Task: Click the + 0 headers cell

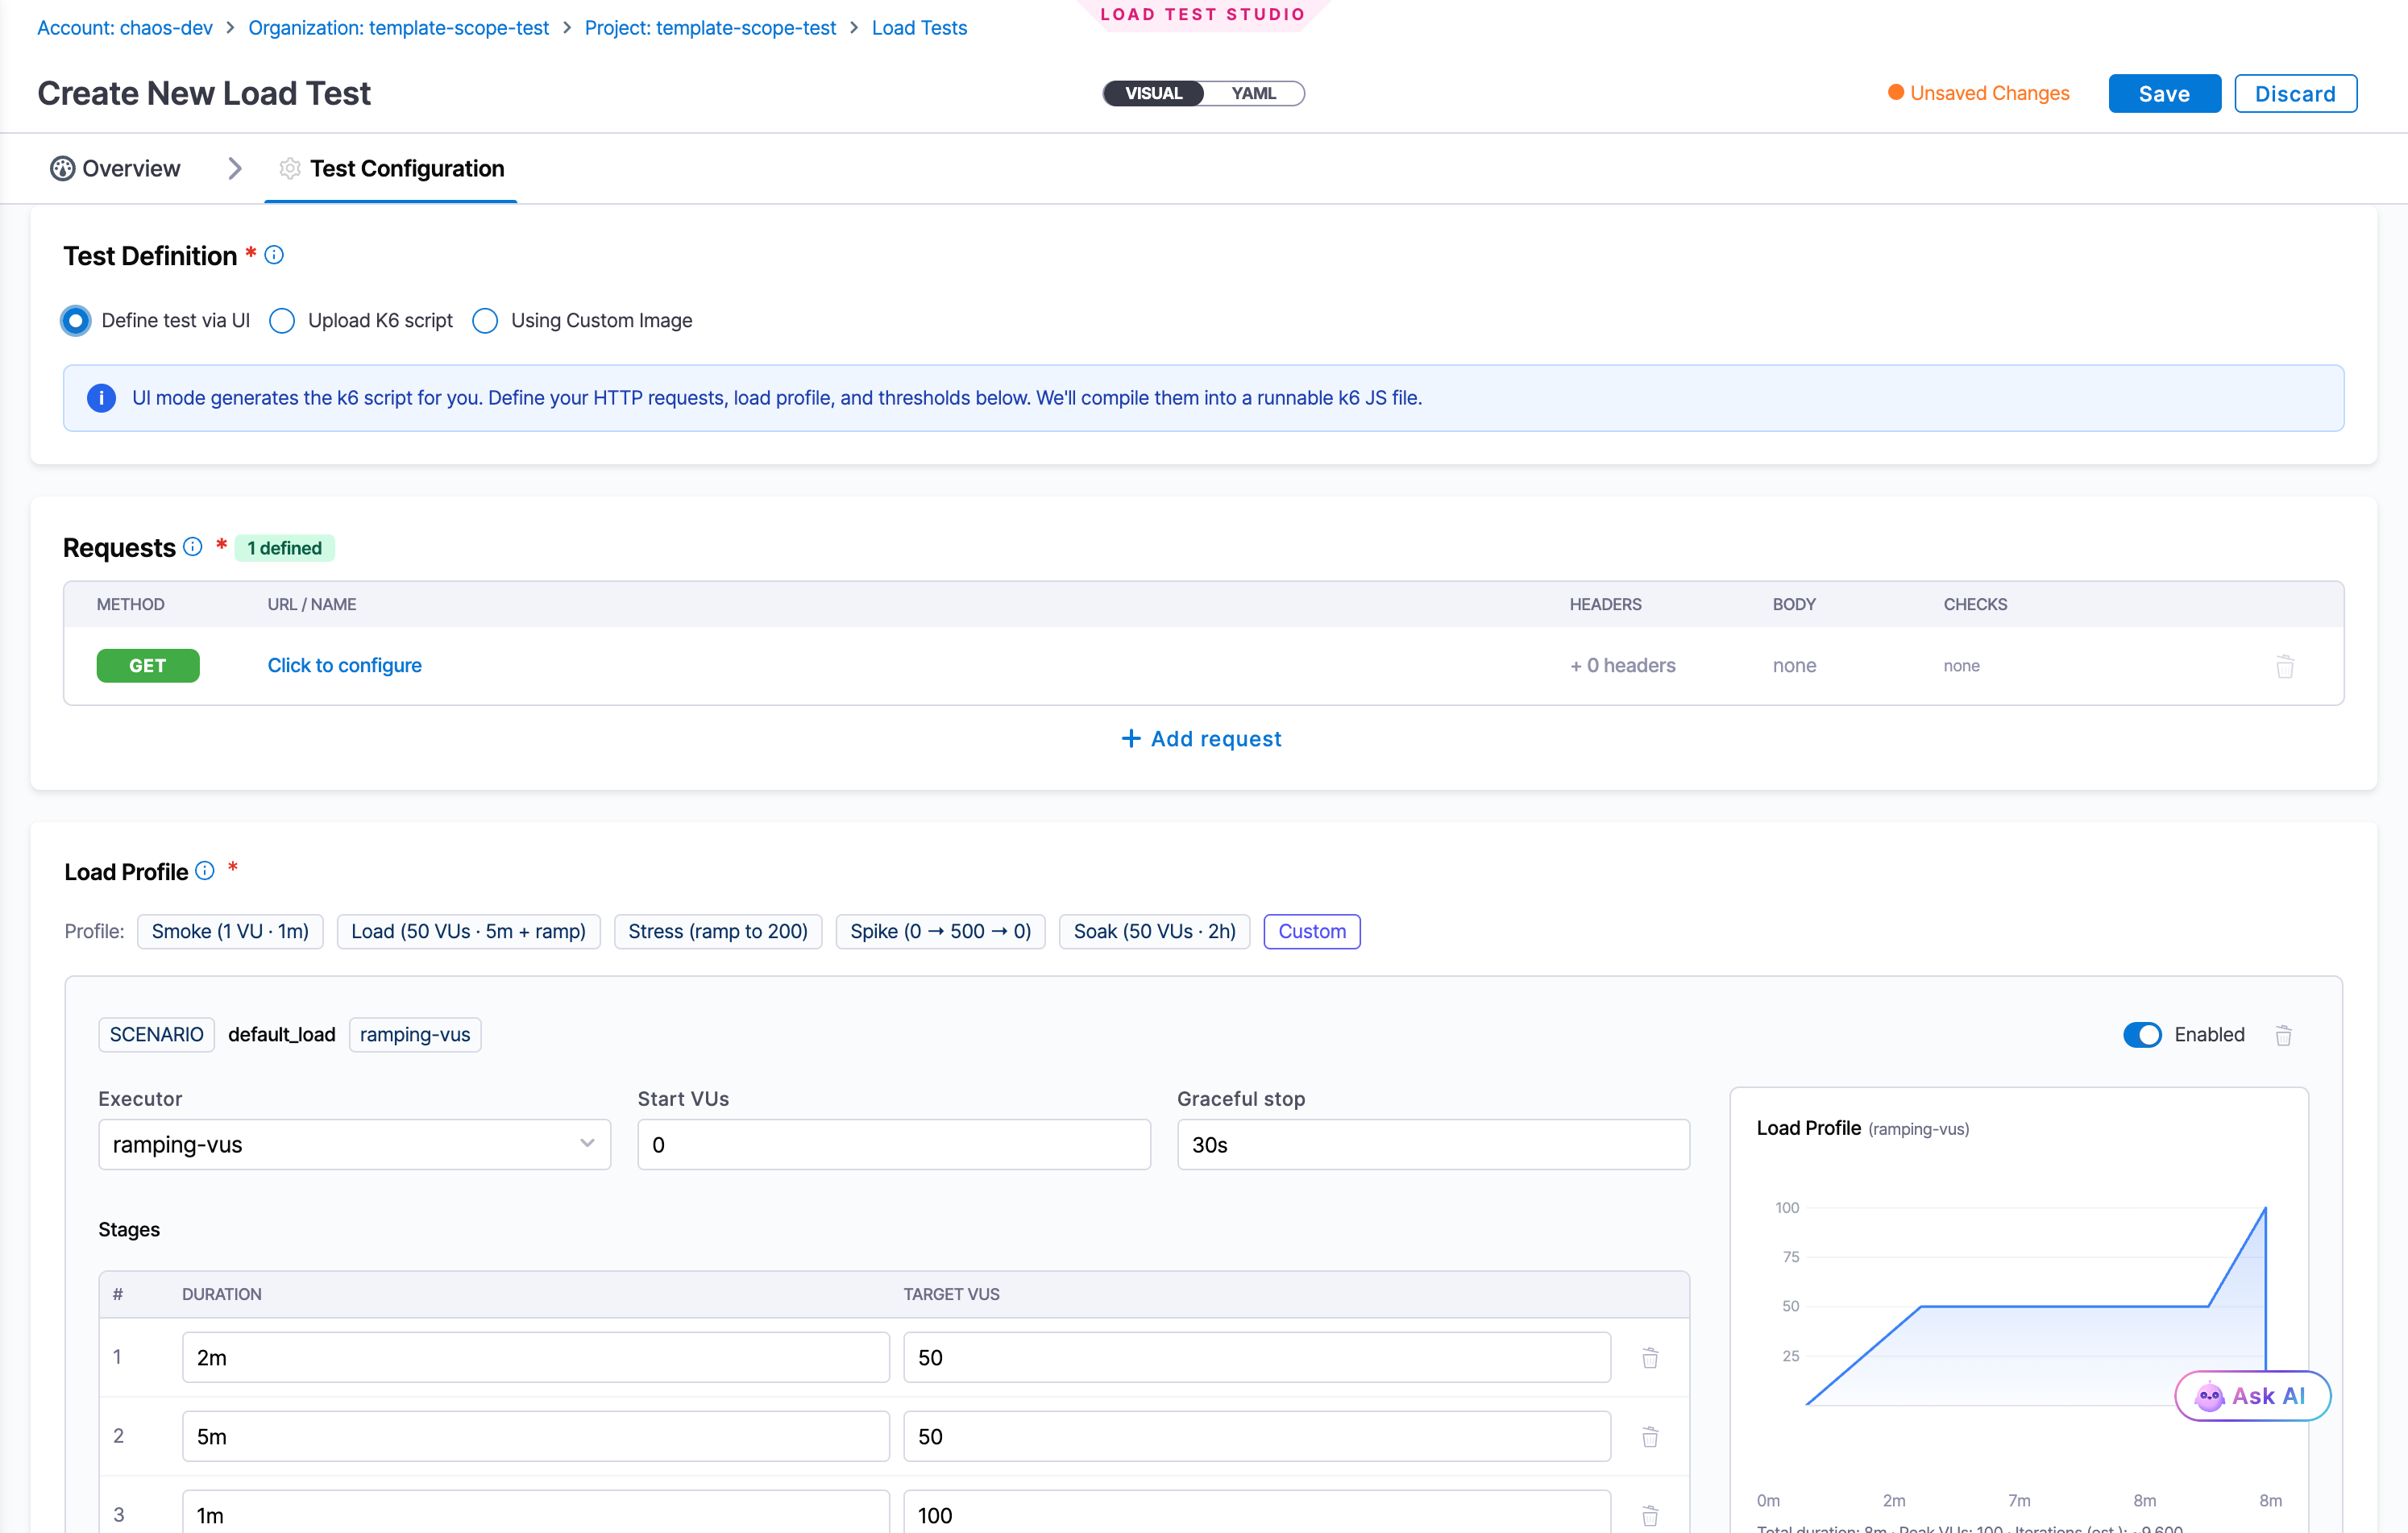Action: pos(1622,665)
